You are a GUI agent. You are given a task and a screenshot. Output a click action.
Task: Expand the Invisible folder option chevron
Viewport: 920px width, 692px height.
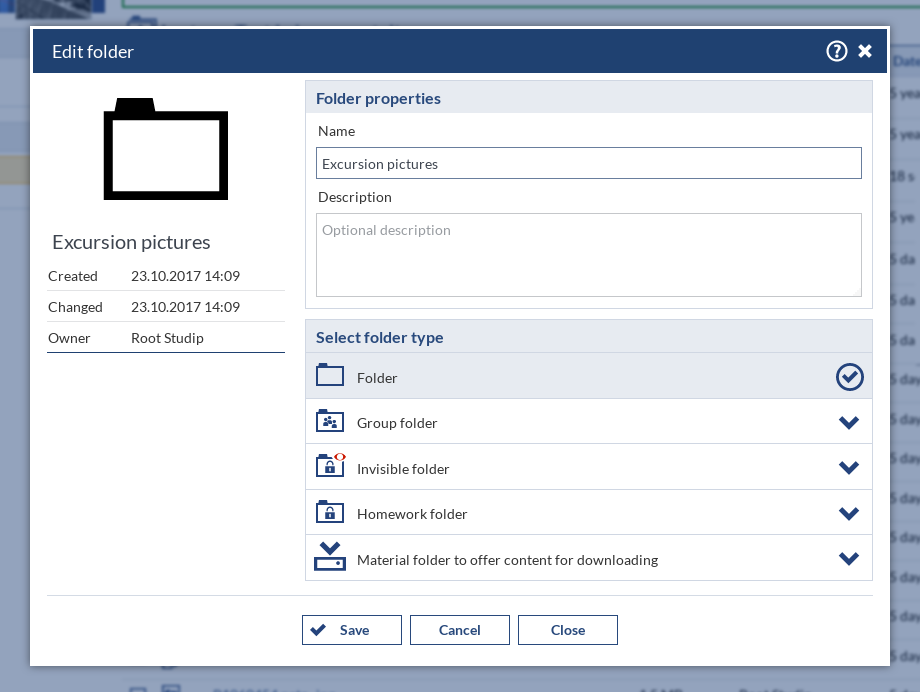pos(849,468)
